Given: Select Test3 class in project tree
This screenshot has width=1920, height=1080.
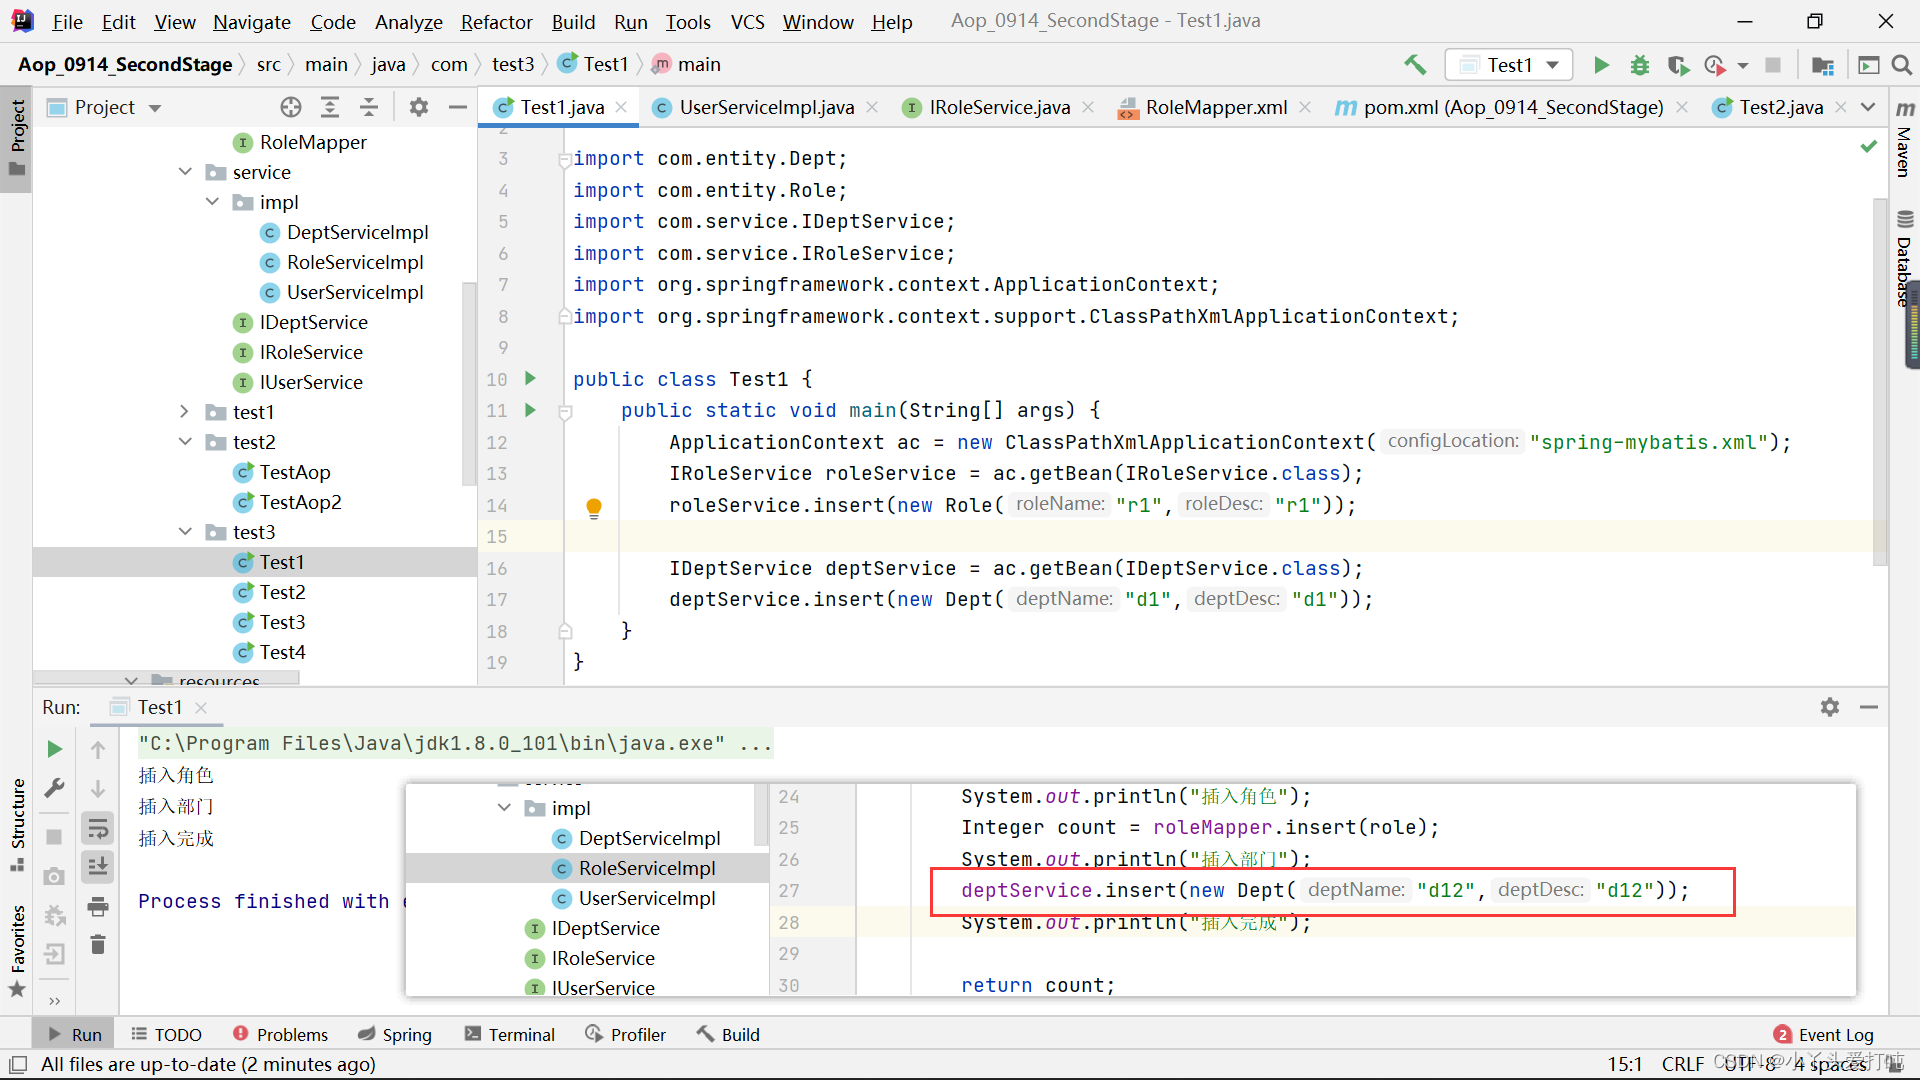Looking at the screenshot, I should tap(282, 622).
